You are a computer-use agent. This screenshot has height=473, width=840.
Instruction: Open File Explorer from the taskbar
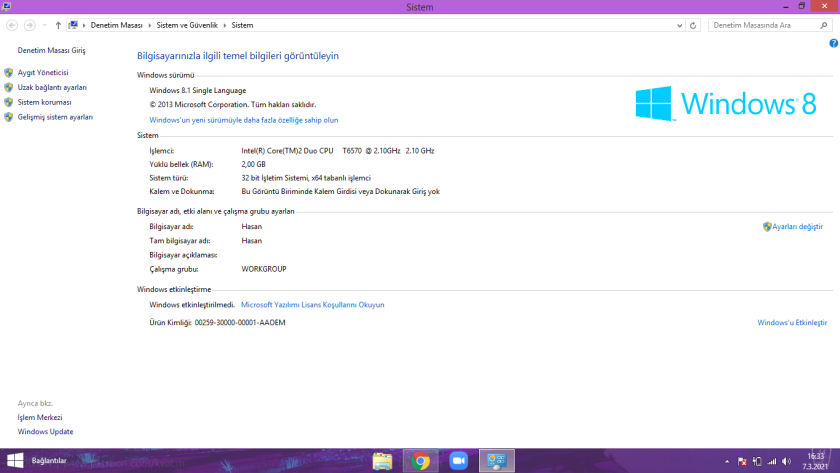pyautogui.click(x=382, y=461)
